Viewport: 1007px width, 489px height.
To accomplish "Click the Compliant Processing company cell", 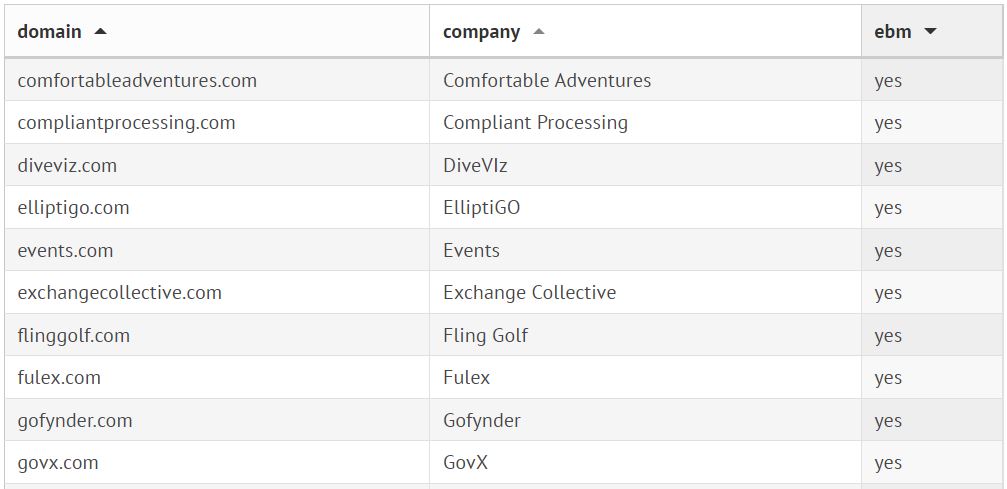I will [535, 123].
